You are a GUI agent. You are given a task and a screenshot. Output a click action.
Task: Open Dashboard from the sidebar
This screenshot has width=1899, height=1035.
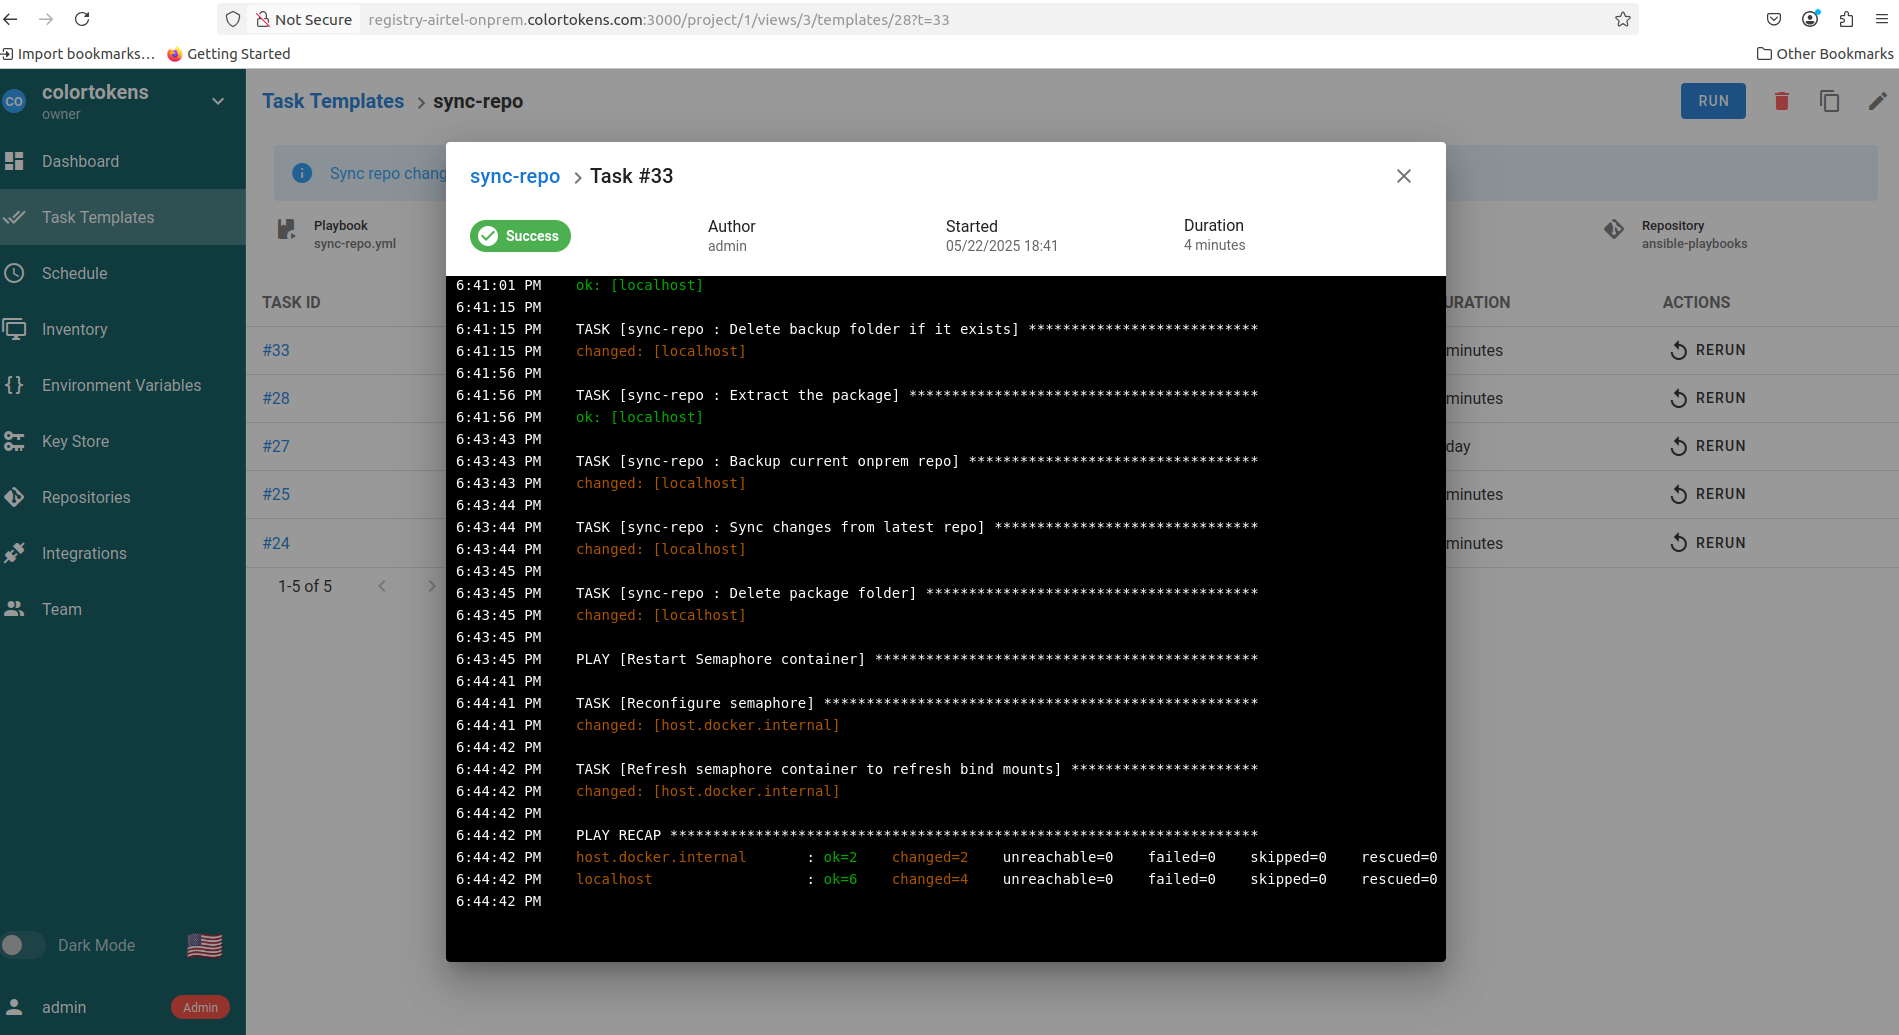point(80,161)
